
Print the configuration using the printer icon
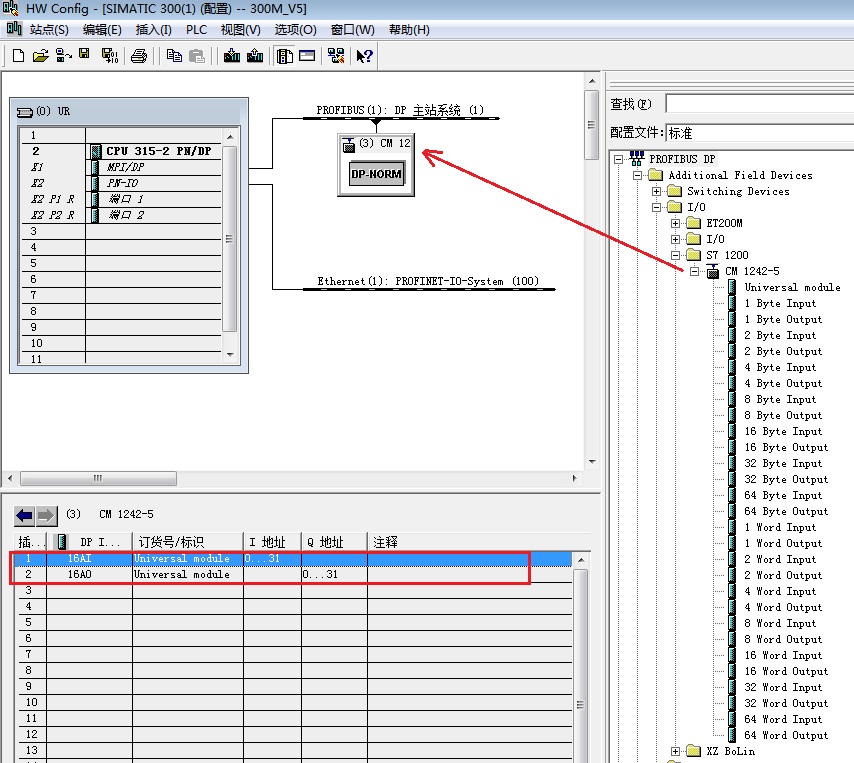139,56
